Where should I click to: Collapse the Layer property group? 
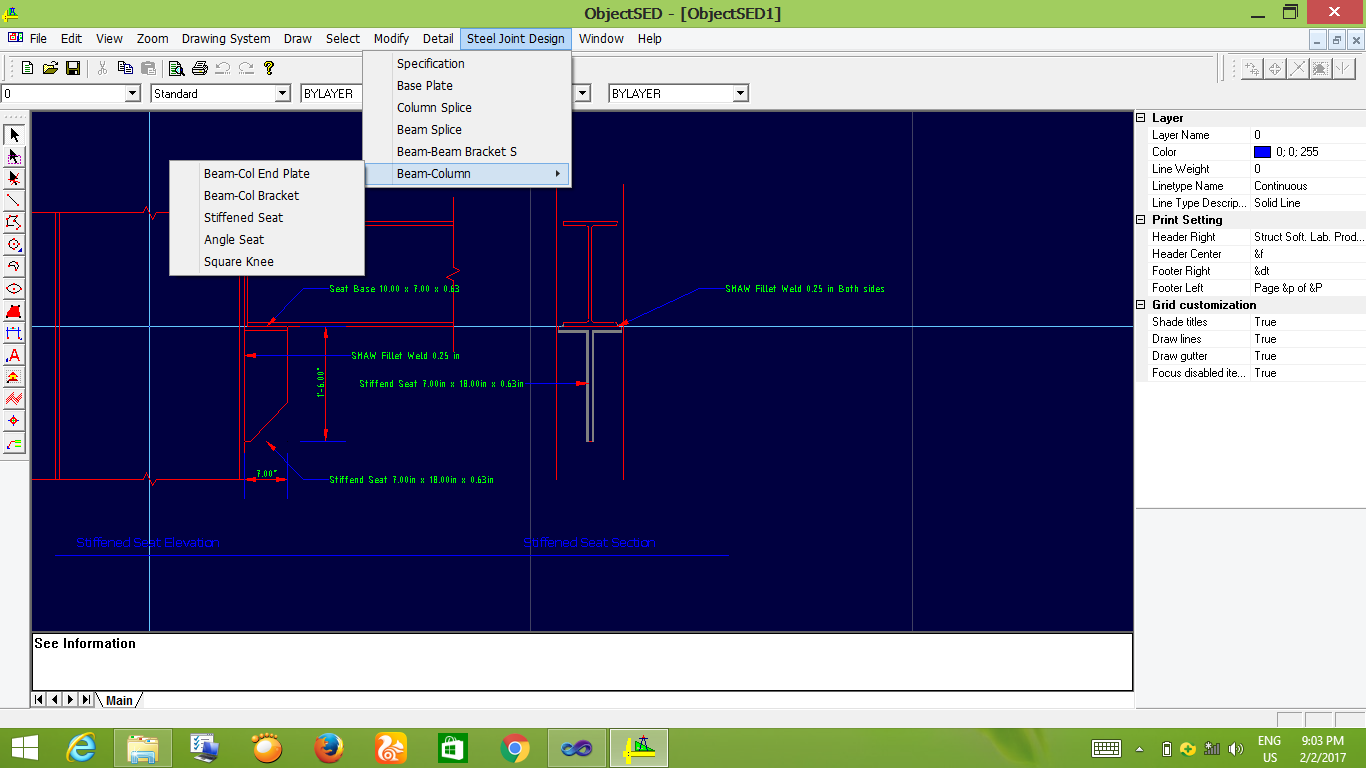coord(1141,118)
